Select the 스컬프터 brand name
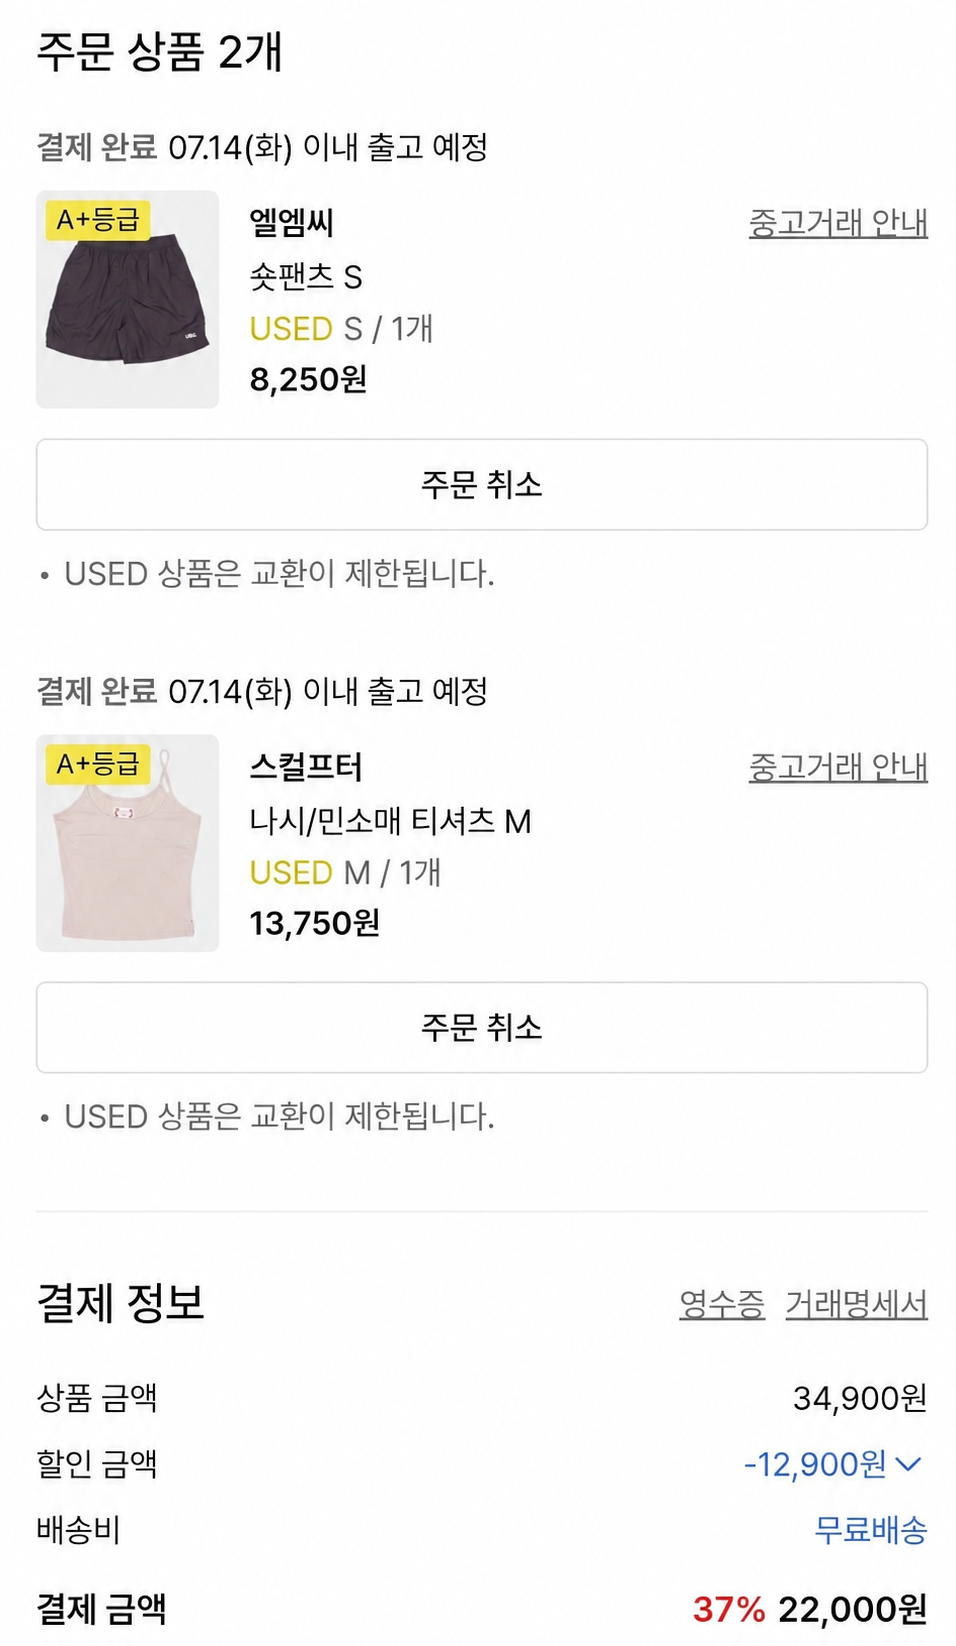This screenshot has width=956, height=1646. 306,766
